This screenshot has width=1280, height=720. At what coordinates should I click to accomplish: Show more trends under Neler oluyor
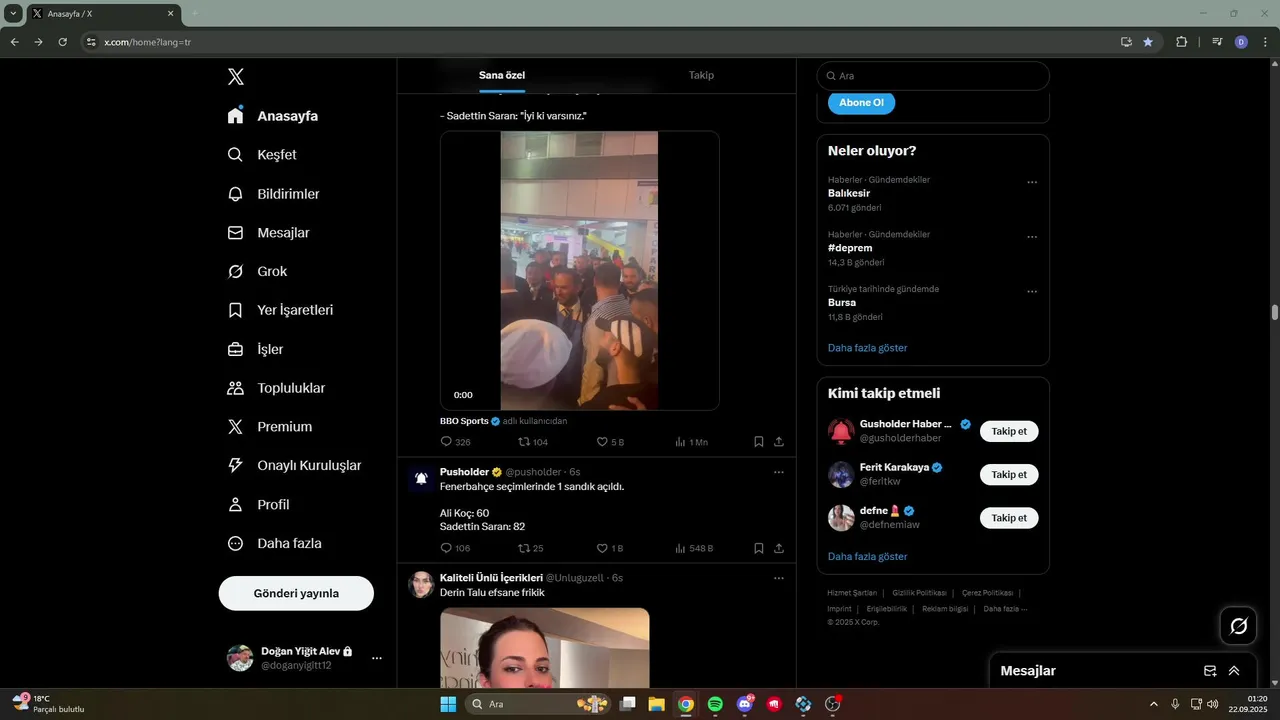(868, 348)
